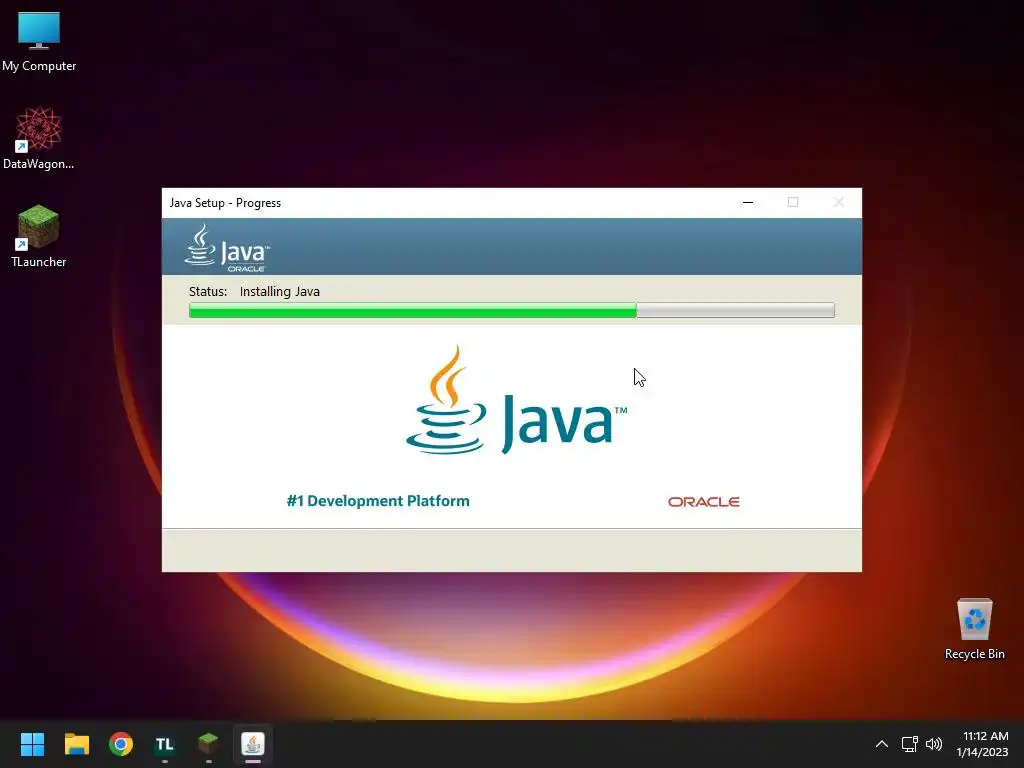Click the disabled maximize button of Java Setup

tap(793, 202)
